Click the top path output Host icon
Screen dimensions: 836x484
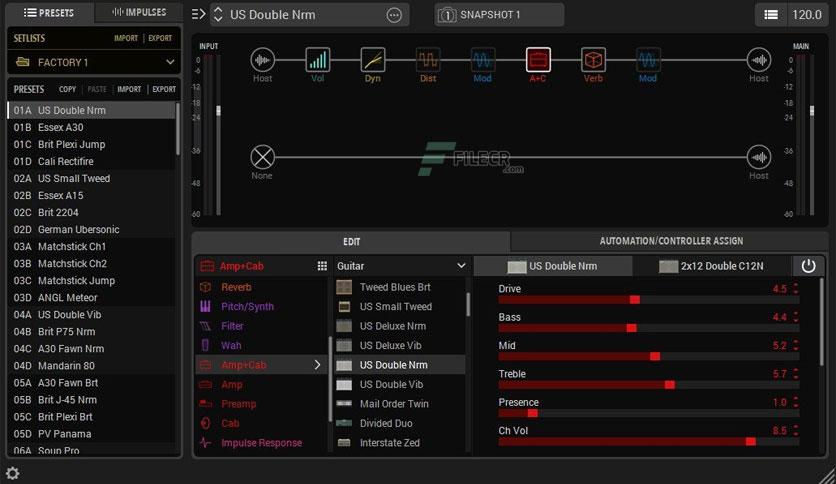point(759,60)
